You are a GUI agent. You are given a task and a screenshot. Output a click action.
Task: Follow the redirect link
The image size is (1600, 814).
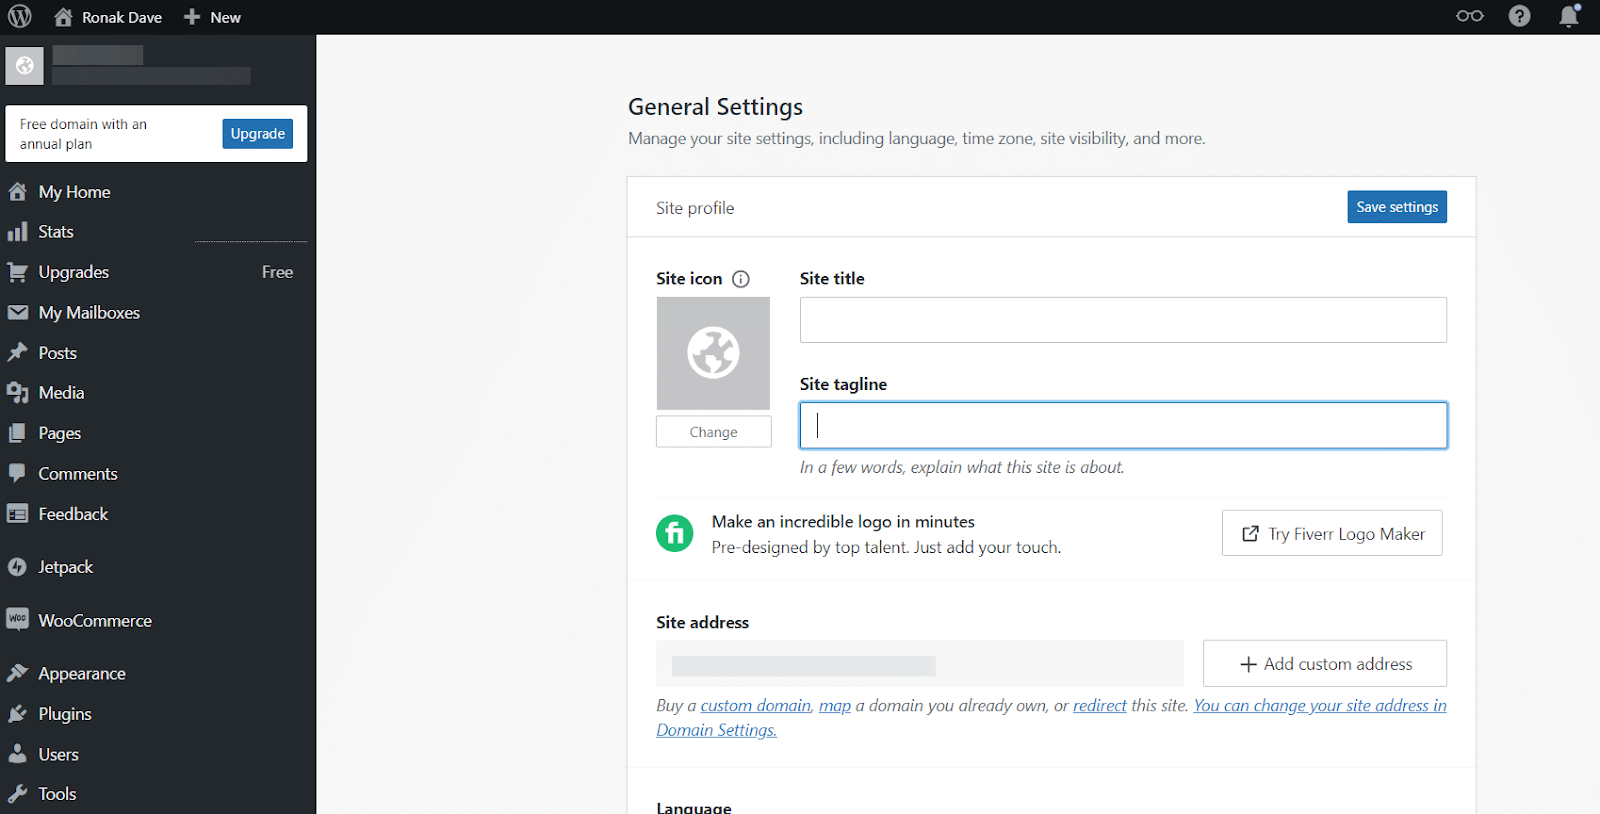[x=1100, y=706]
